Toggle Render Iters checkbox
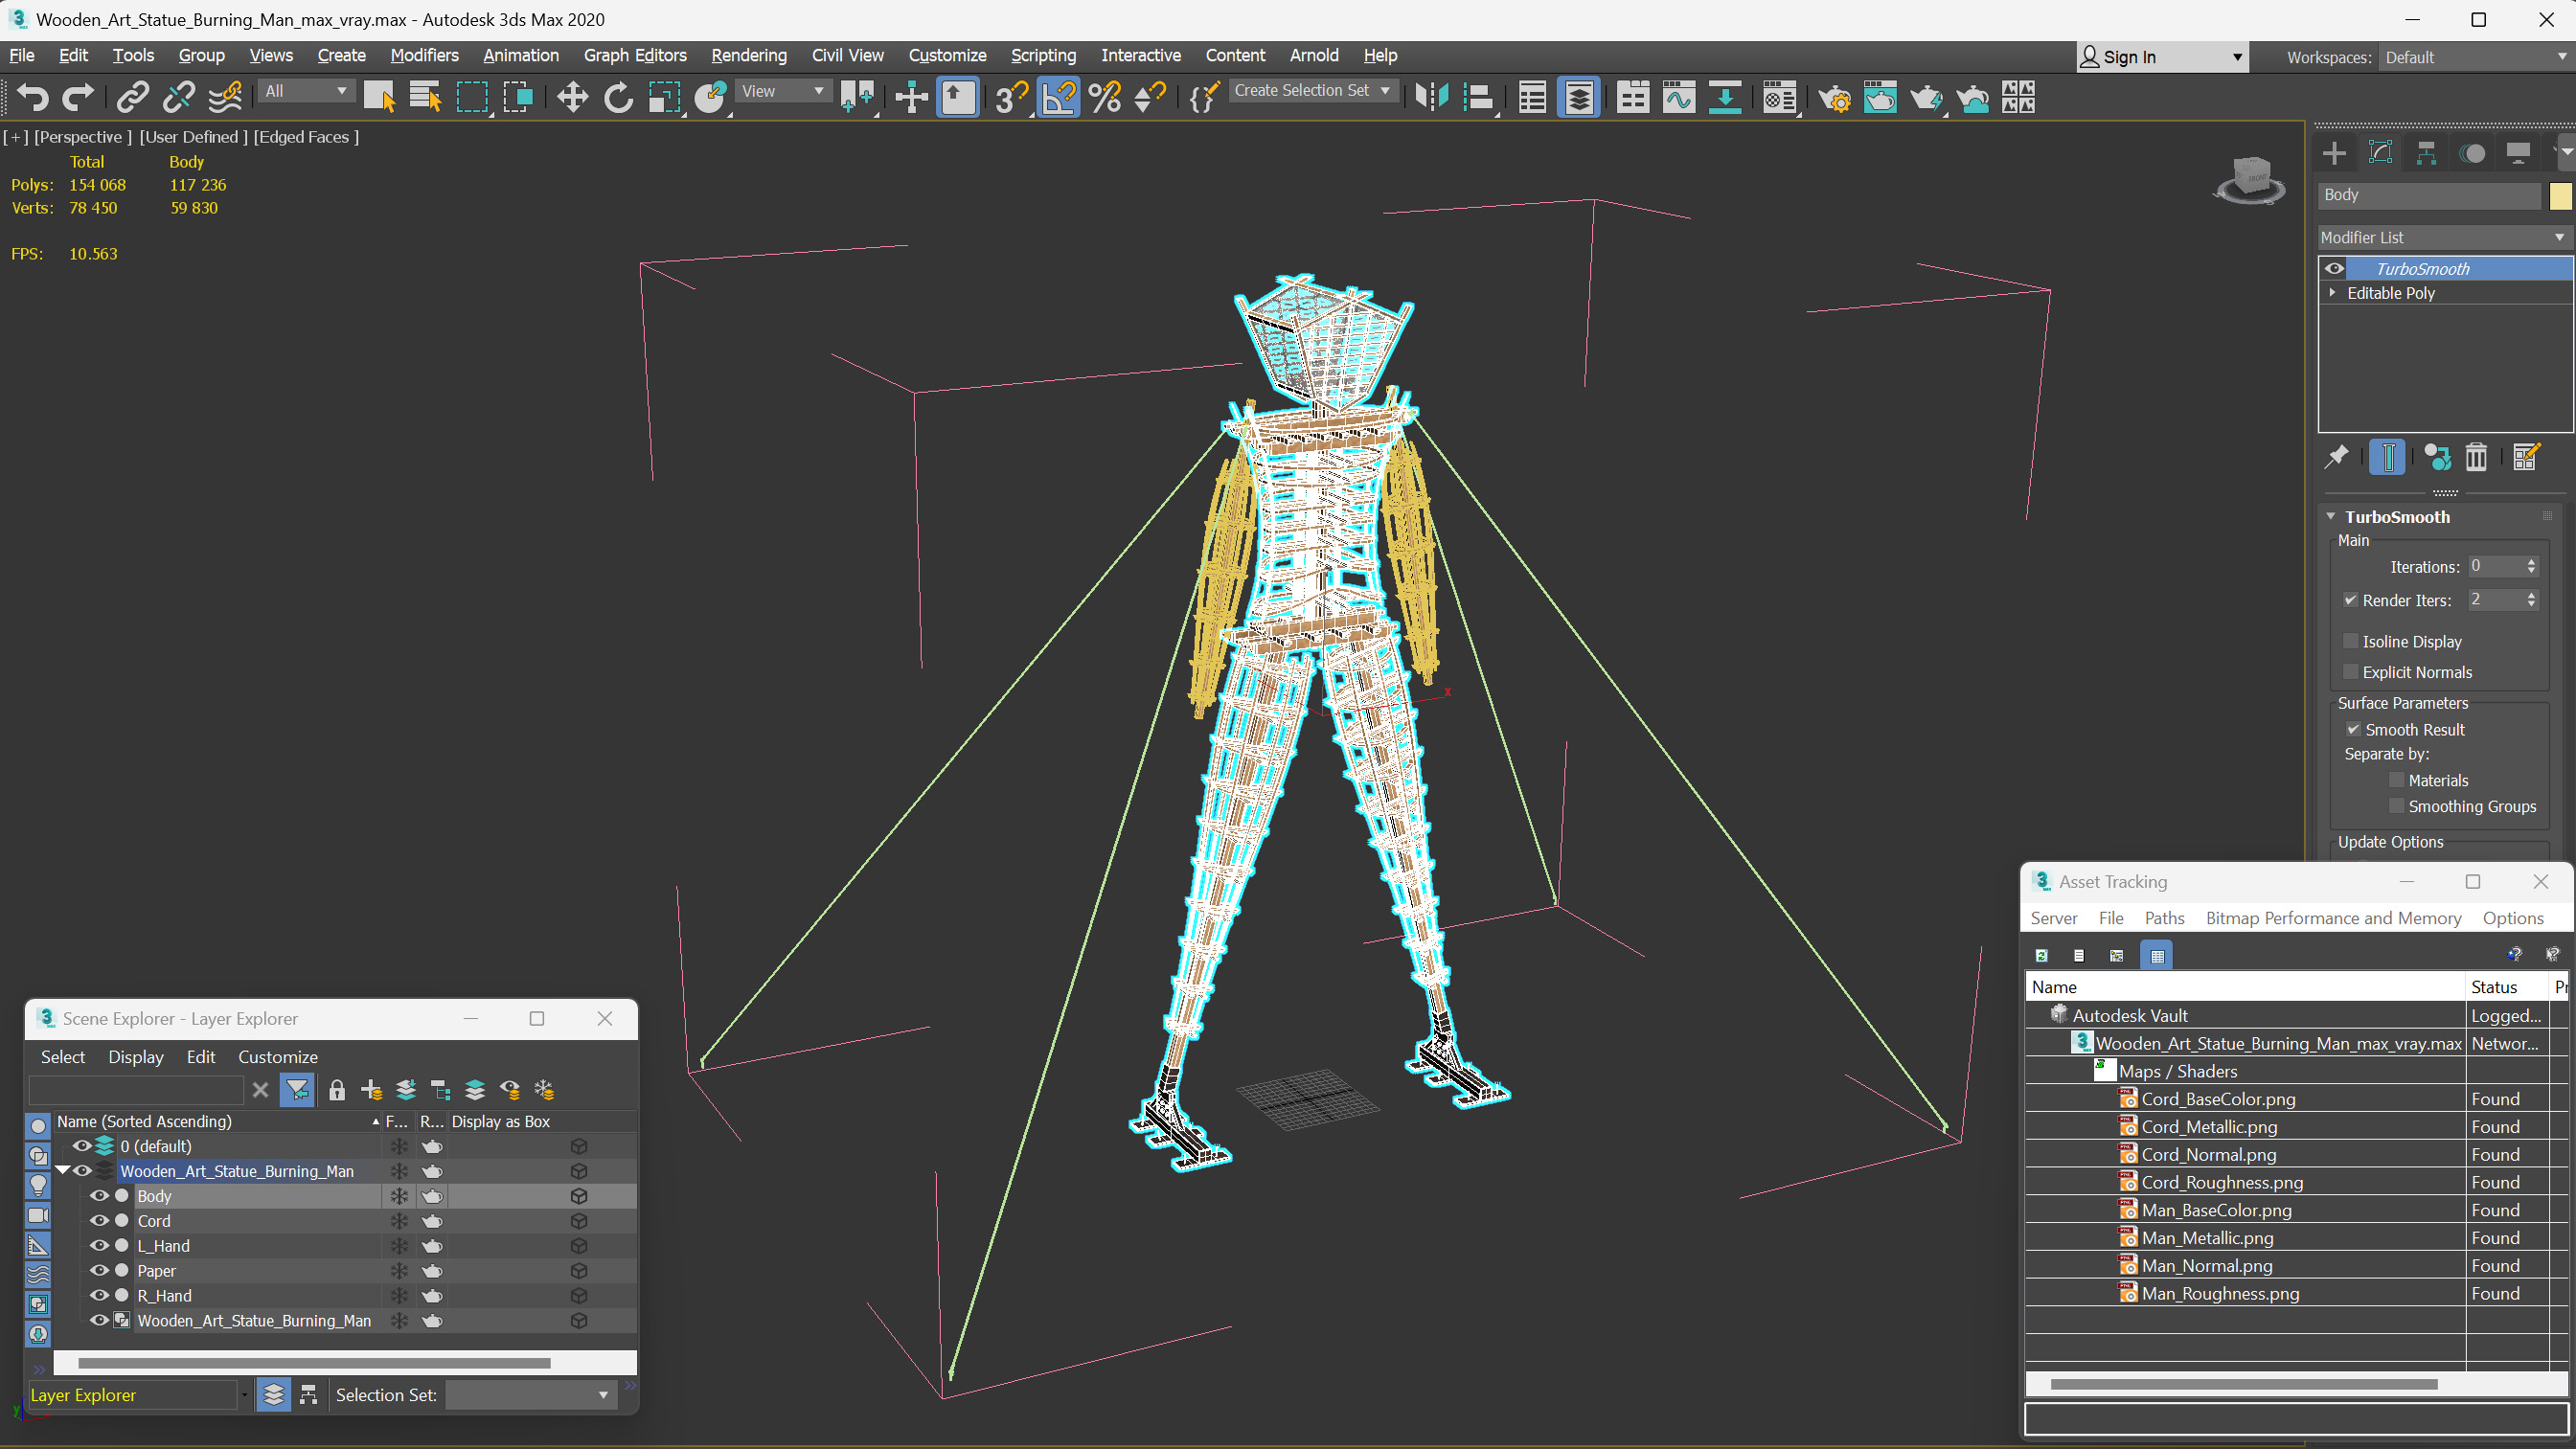Screen dimensions: 2576x1449 click(2351, 600)
